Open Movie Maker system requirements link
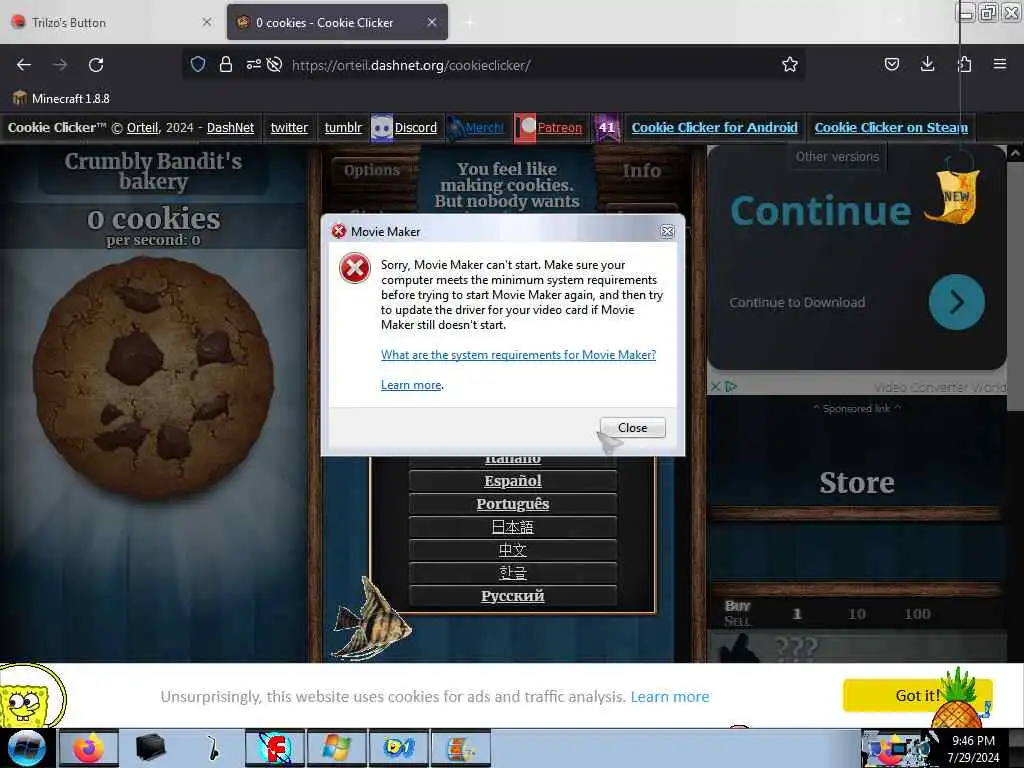 pyautogui.click(x=519, y=355)
